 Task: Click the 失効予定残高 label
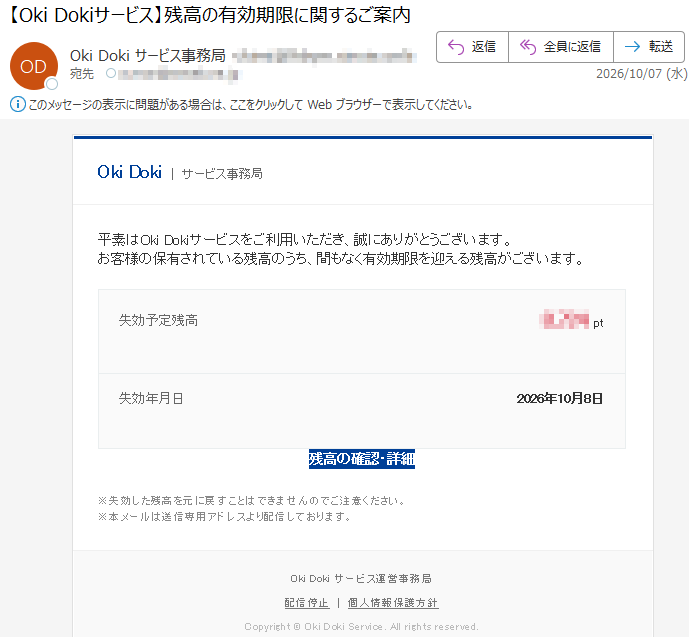158,320
